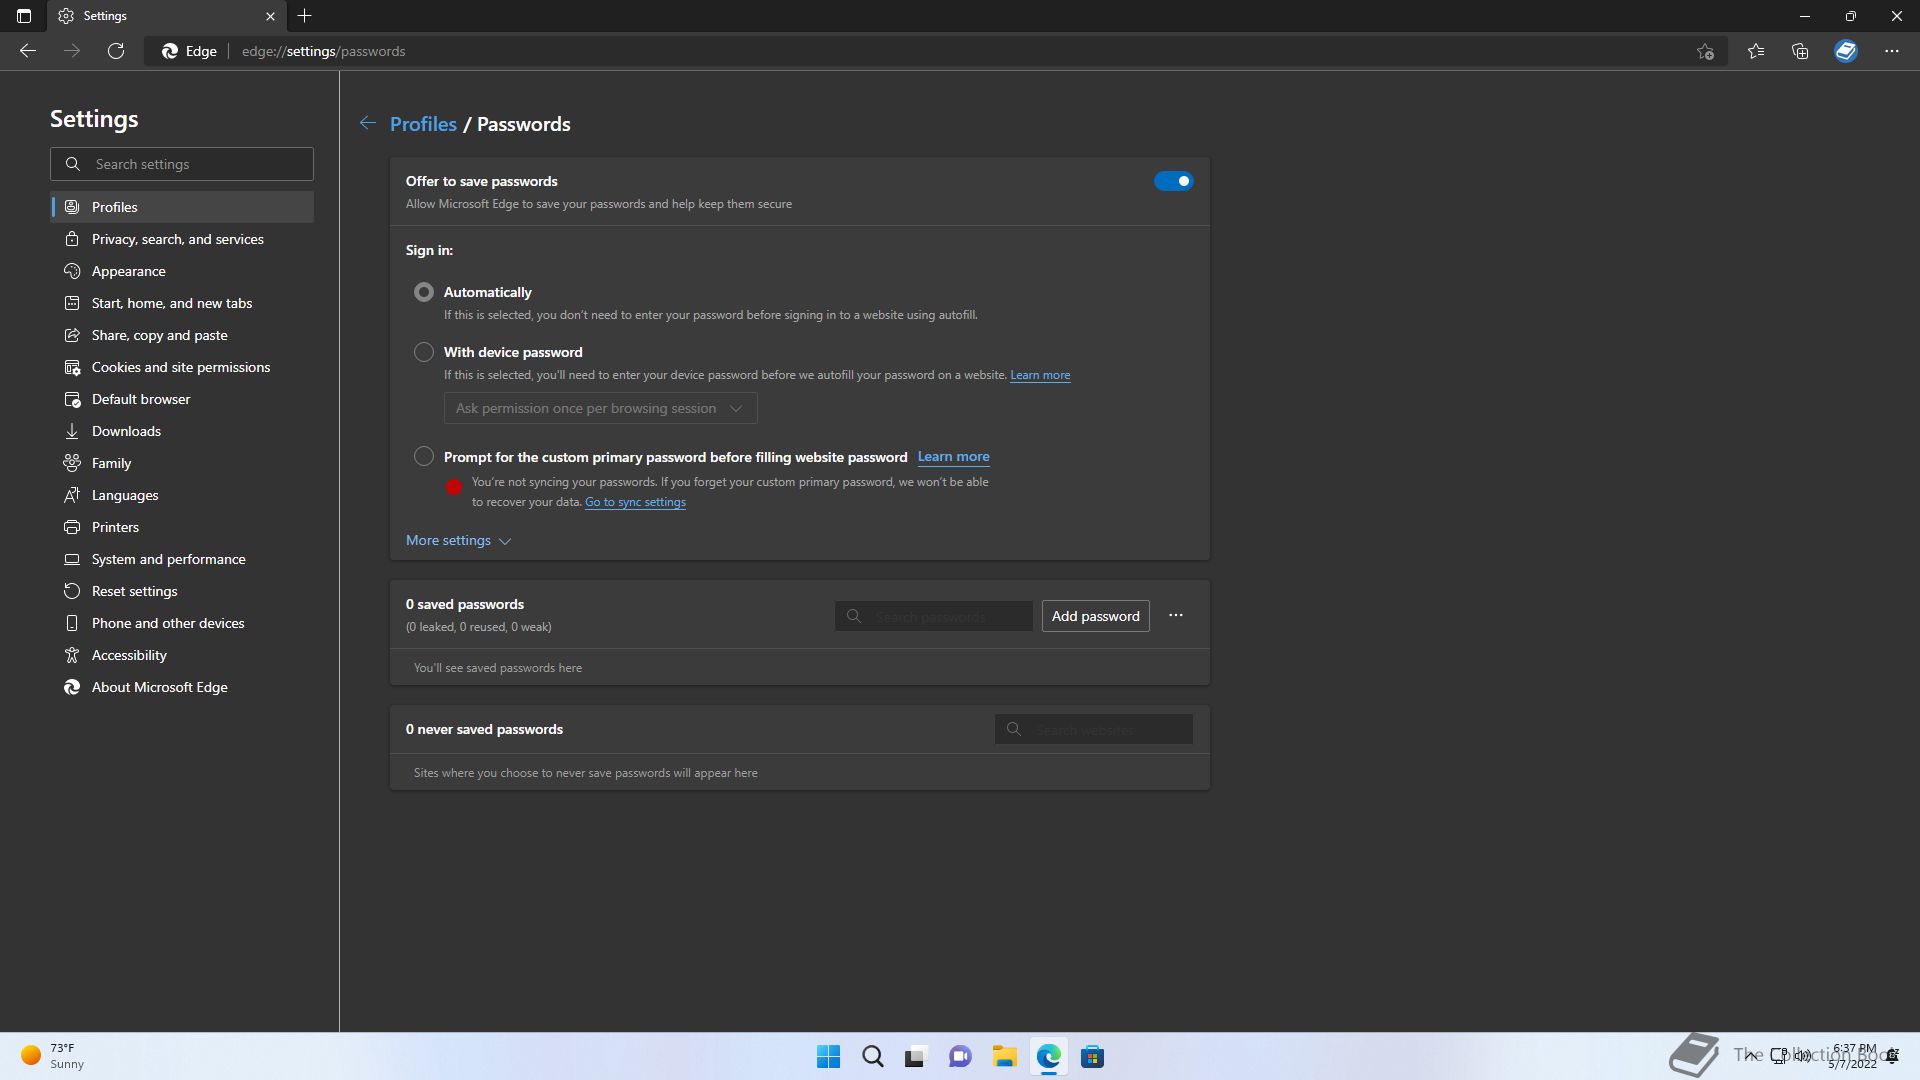Image resolution: width=1920 pixels, height=1080 pixels.
Task: Click the profile avatar icon
Action: pos(1846,51)
